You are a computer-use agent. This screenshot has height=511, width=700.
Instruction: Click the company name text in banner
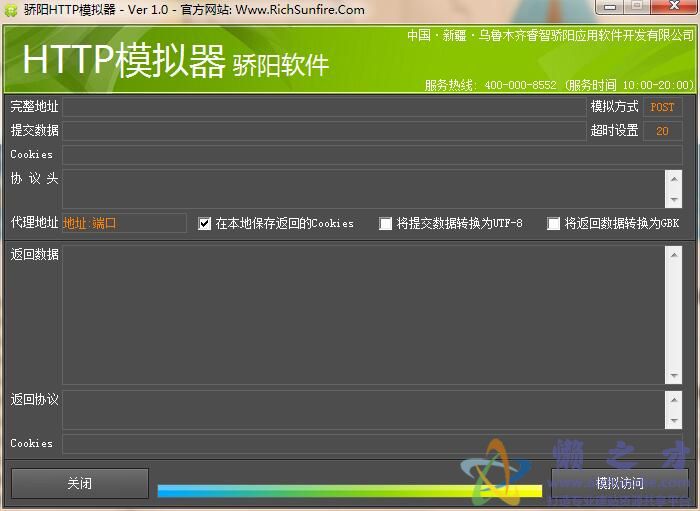[550, 35]
